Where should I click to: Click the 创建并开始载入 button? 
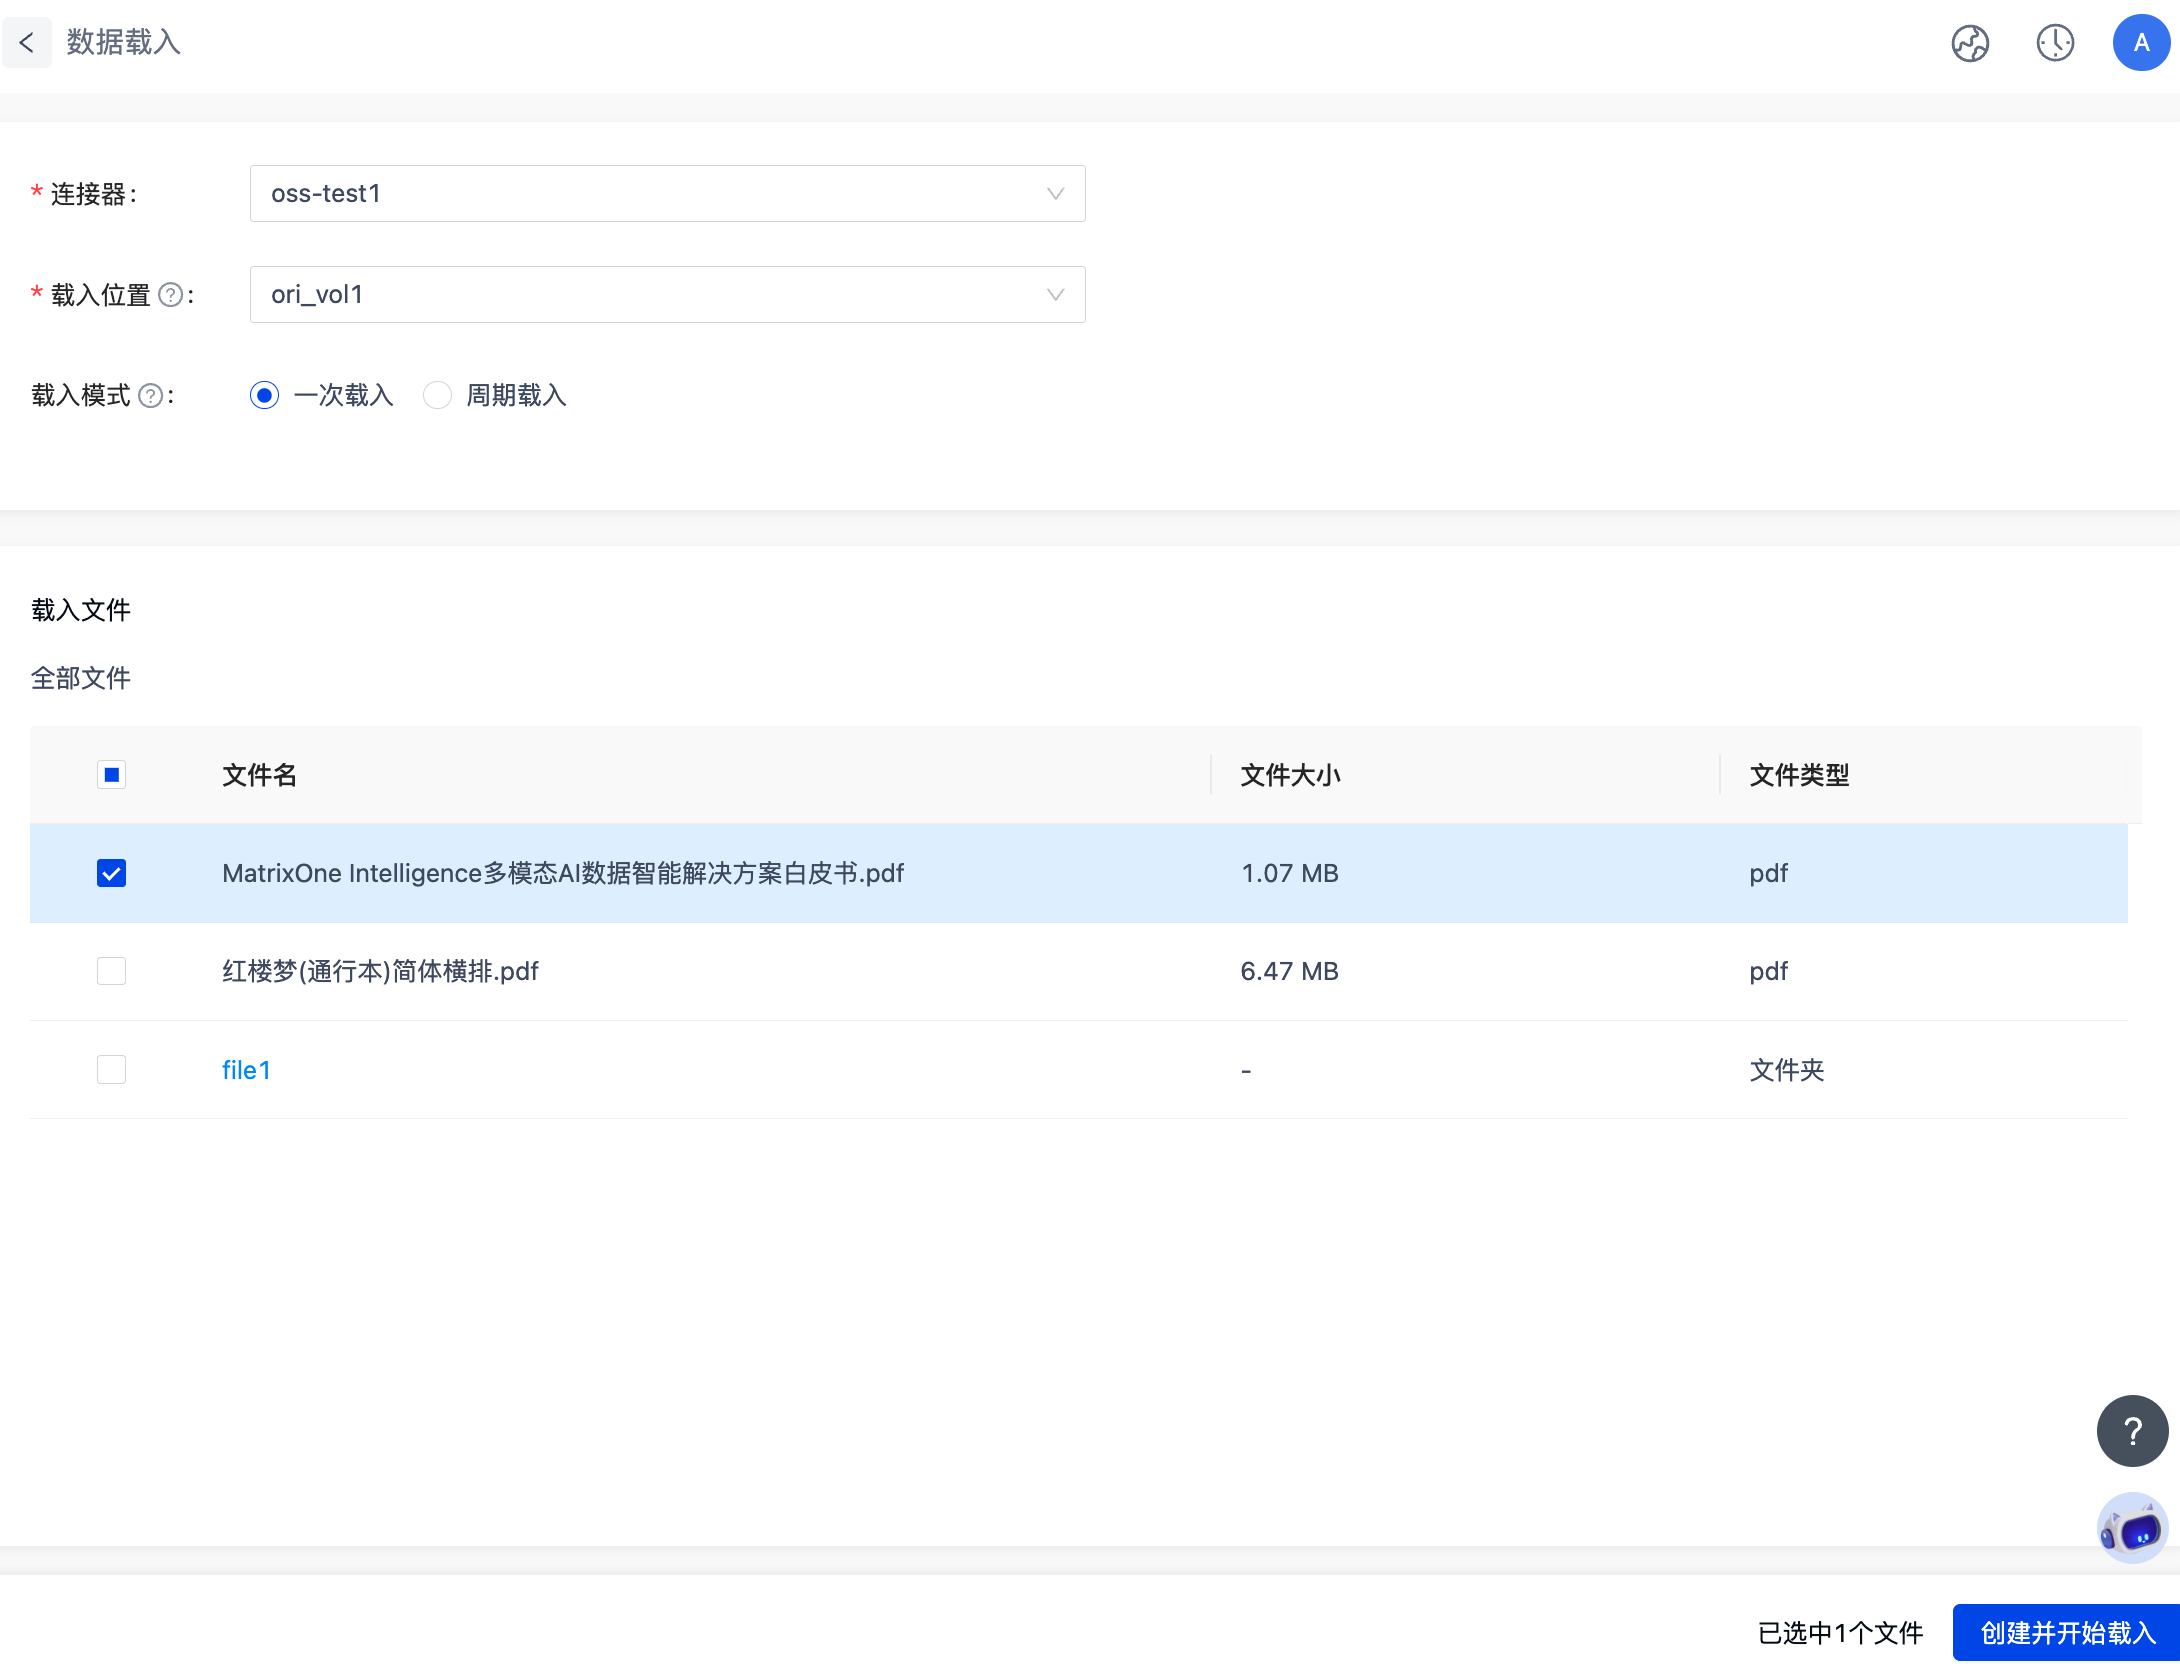[x=2066, y=1633]
